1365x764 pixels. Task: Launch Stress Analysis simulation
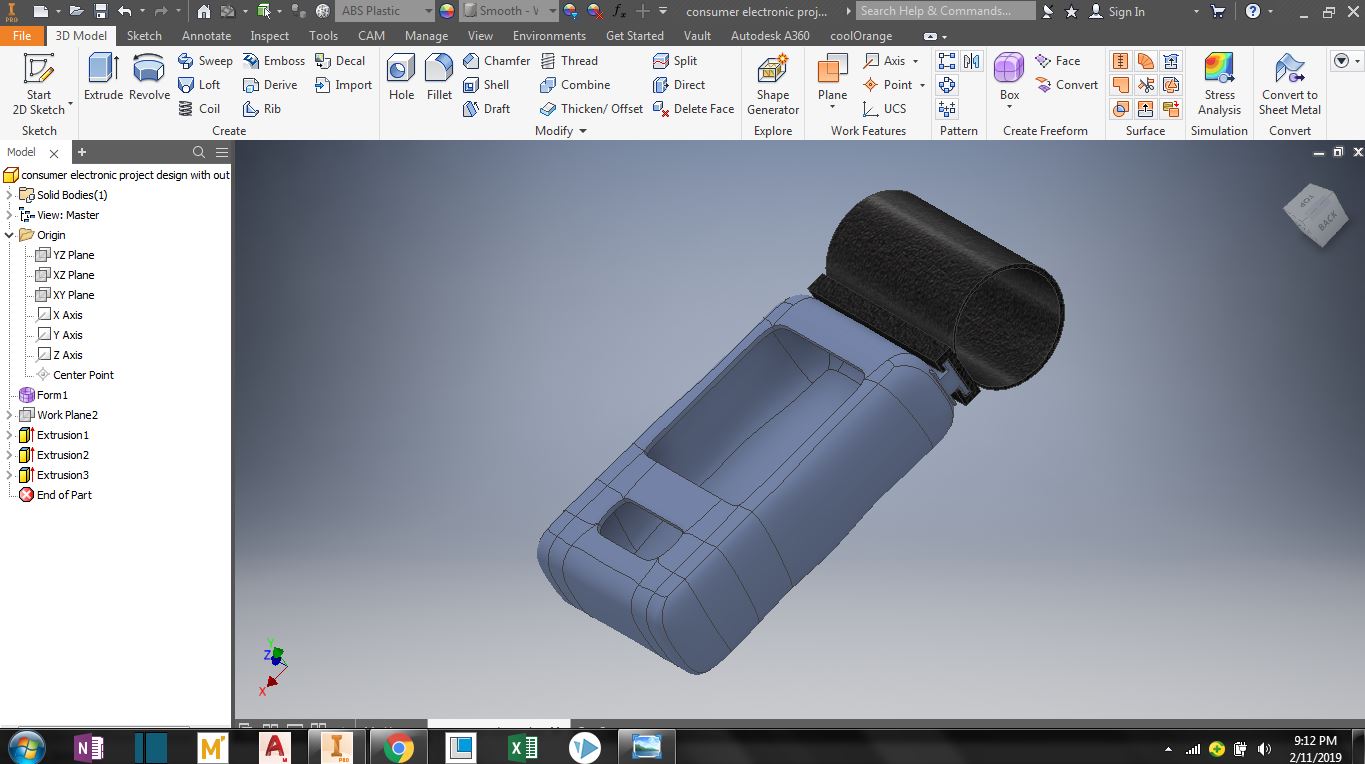point(1219,84)
